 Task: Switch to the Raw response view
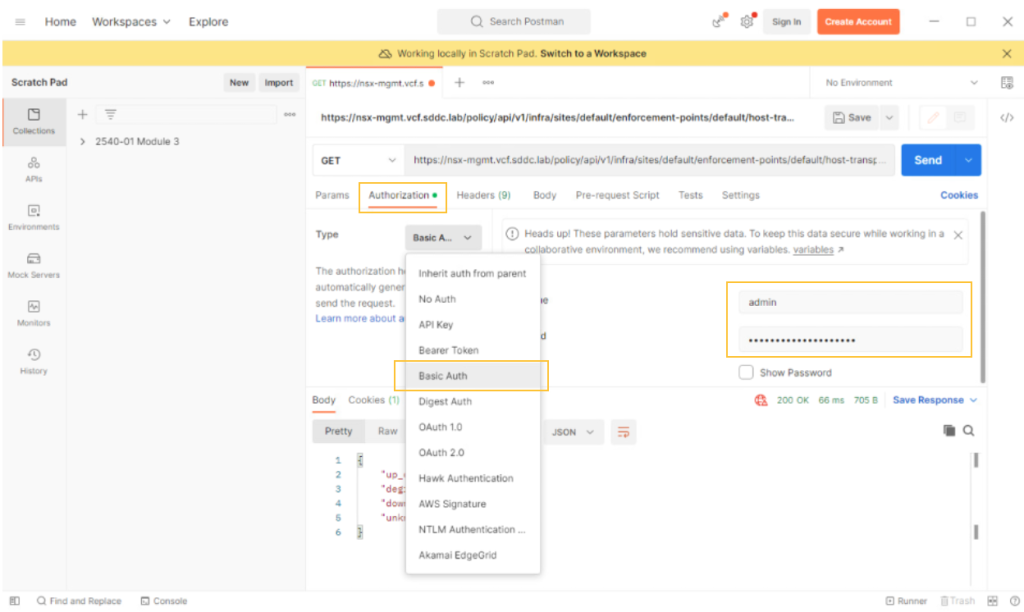tap(387, 431)
